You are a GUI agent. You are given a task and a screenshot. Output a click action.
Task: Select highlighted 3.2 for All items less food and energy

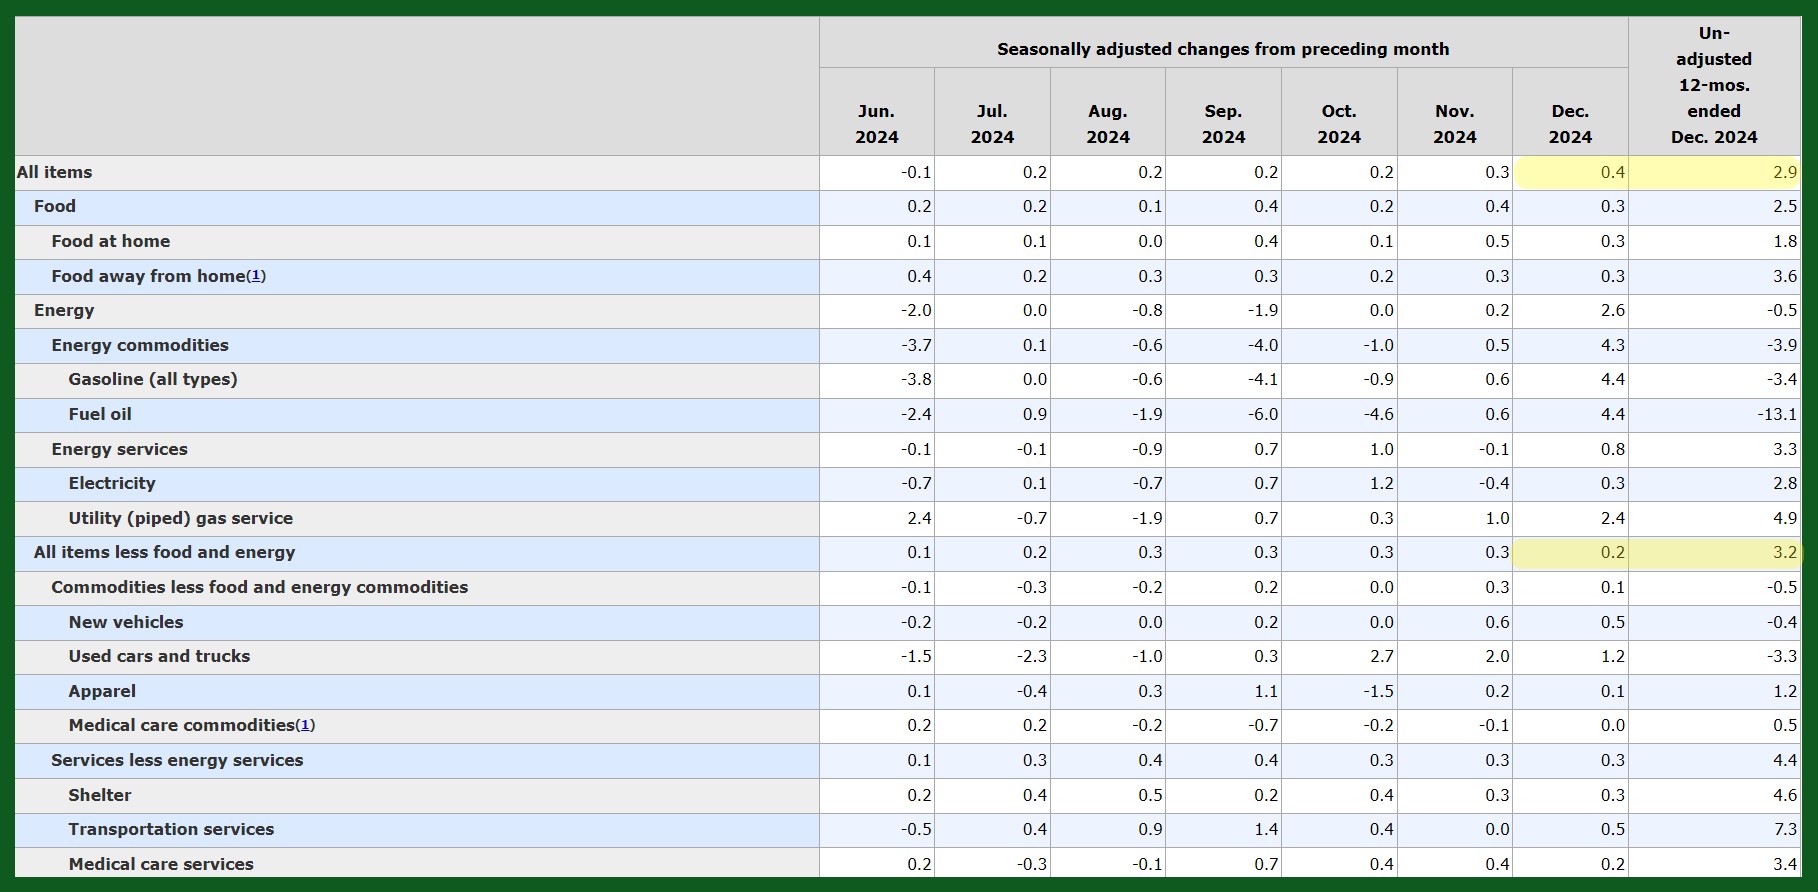[1785, 552]
